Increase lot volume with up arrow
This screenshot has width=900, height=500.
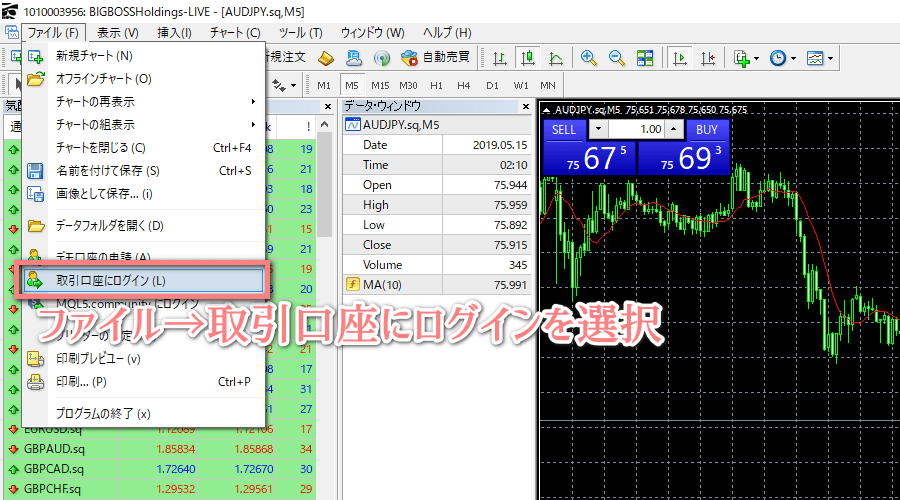pyautogui.click(x=674, y=129)
